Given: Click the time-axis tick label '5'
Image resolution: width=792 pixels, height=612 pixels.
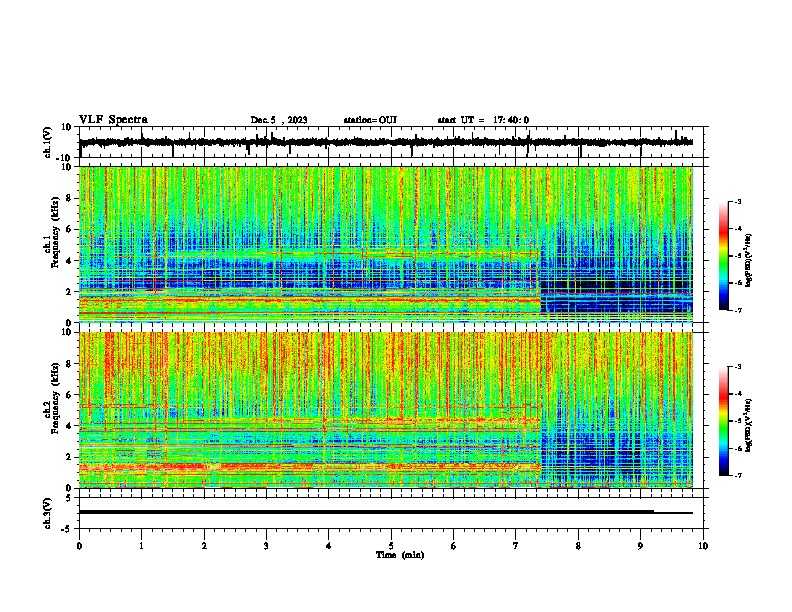Looking at the screenshot, I should [391, 546].
